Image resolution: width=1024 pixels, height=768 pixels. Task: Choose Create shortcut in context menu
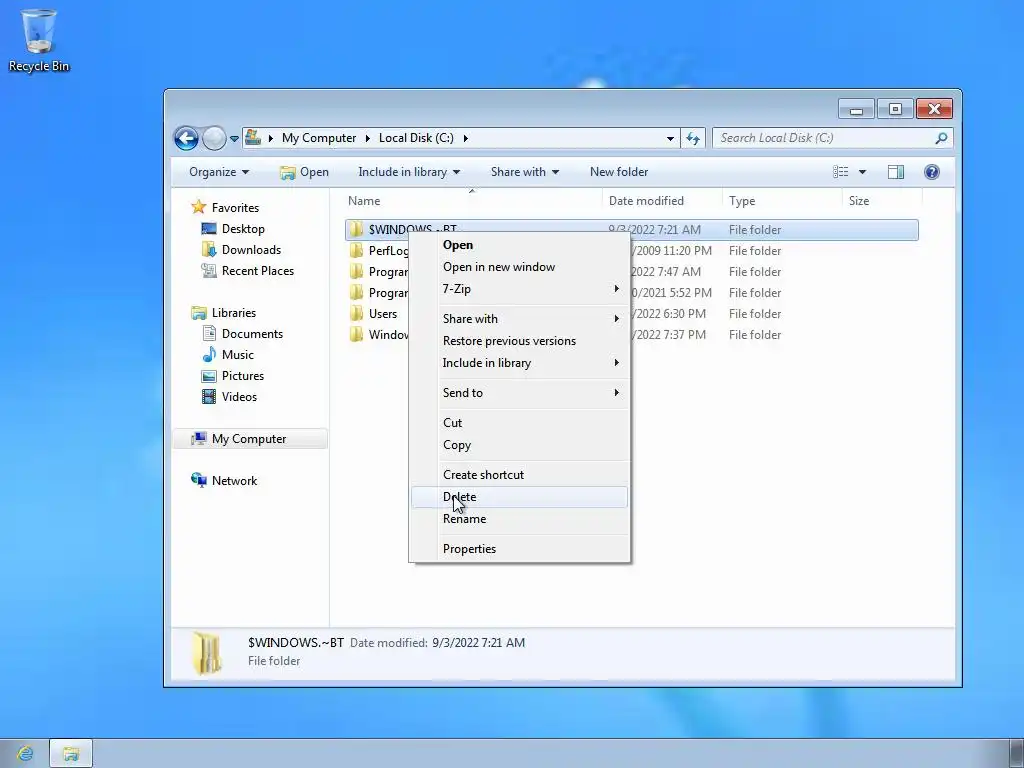[519, 475]
